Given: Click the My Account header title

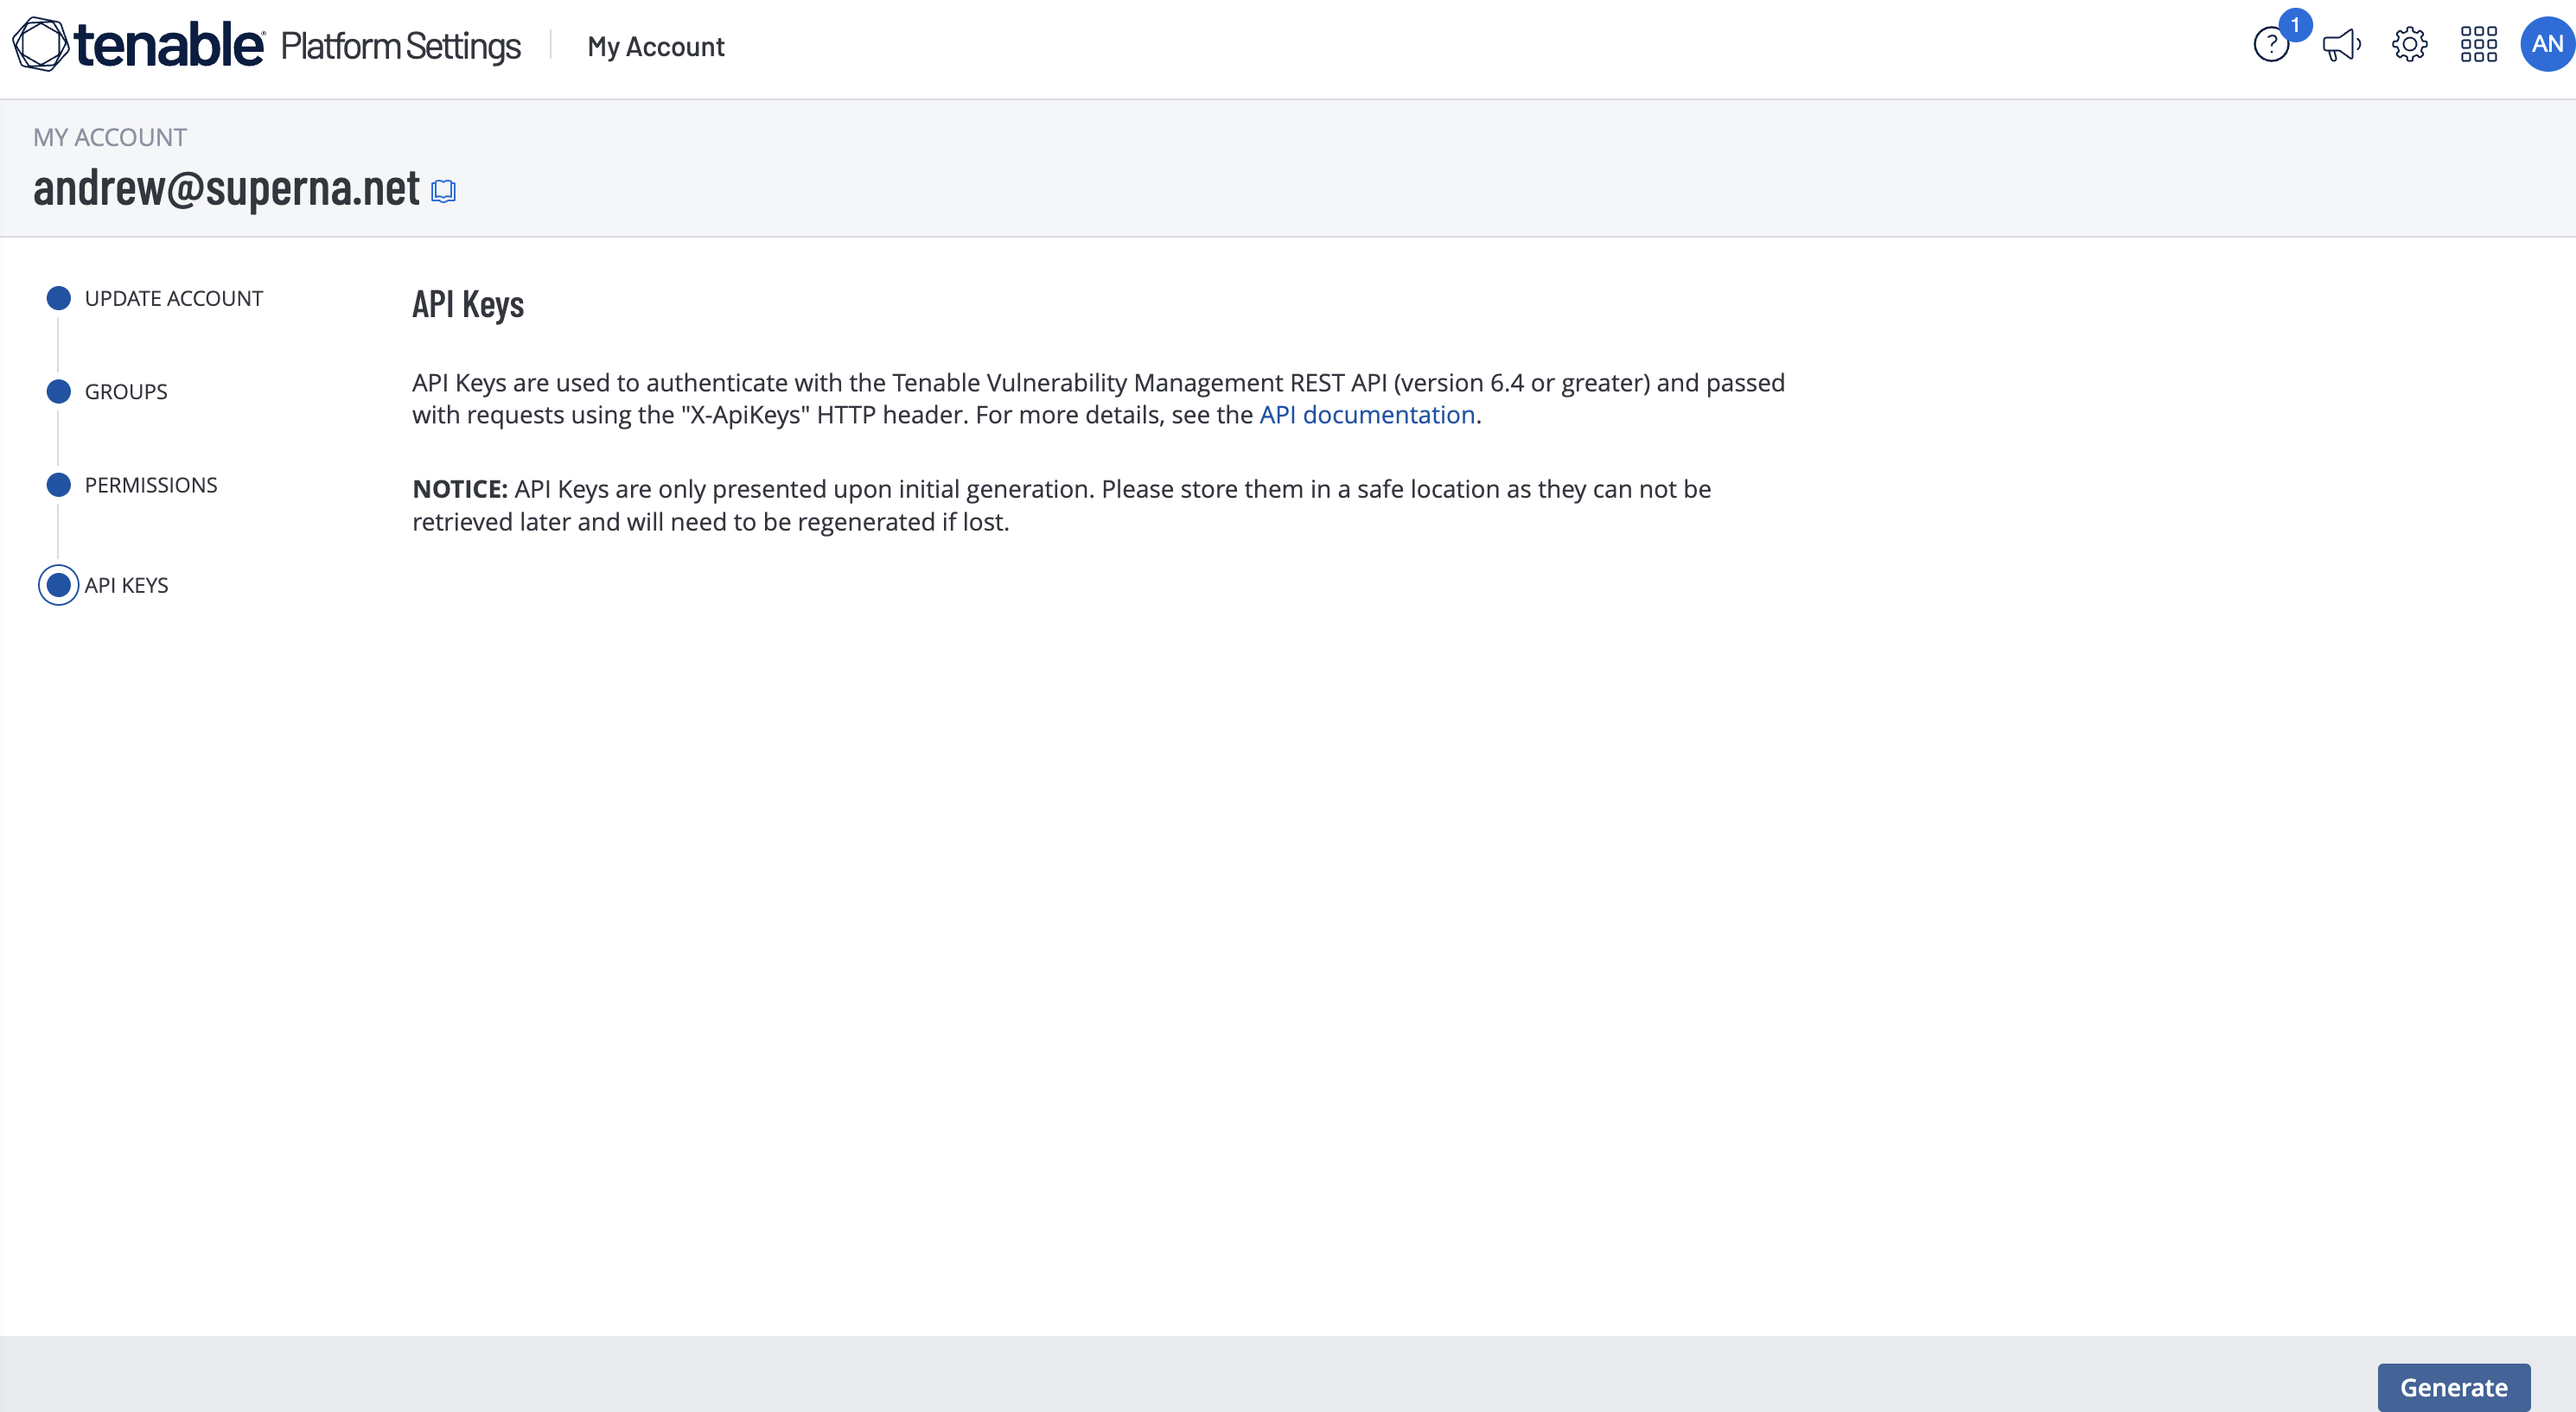Looking at the screenshot, I should [x=656, y=47].
